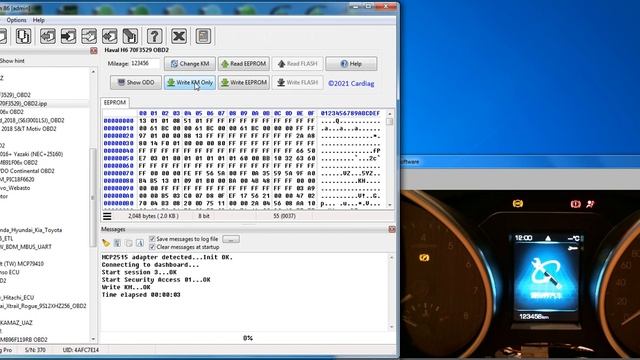Select the Webasto list item

click(x=15, y=188)
